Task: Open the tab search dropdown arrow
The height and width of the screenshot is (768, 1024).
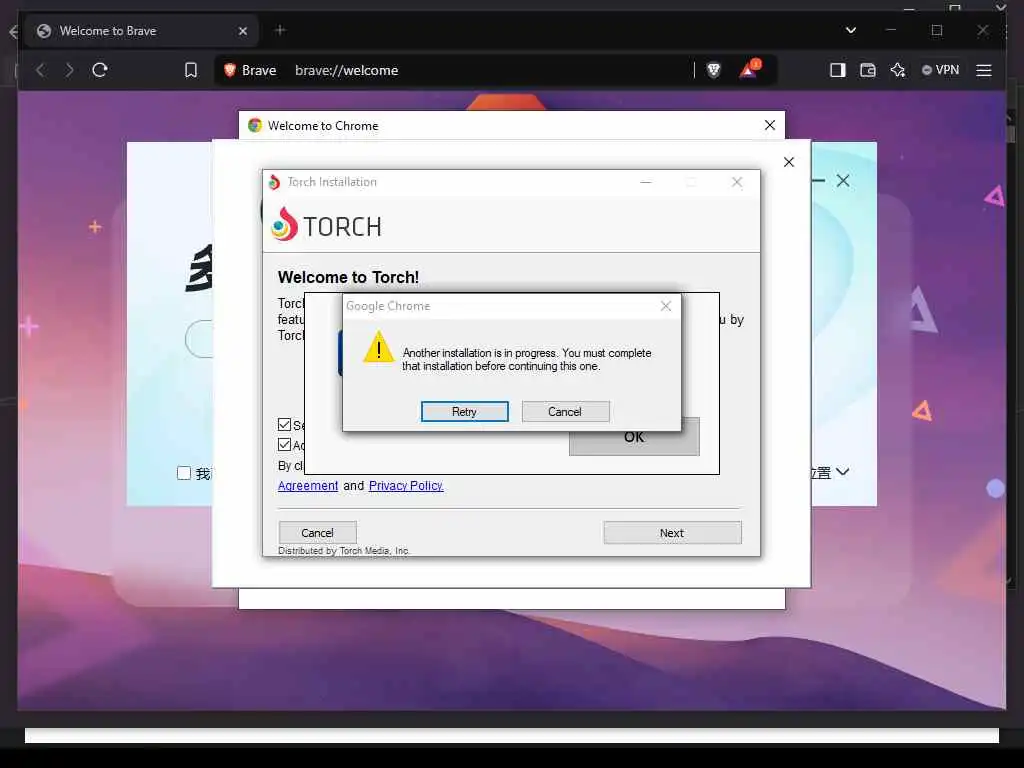Action: click(x=850, y=30)
